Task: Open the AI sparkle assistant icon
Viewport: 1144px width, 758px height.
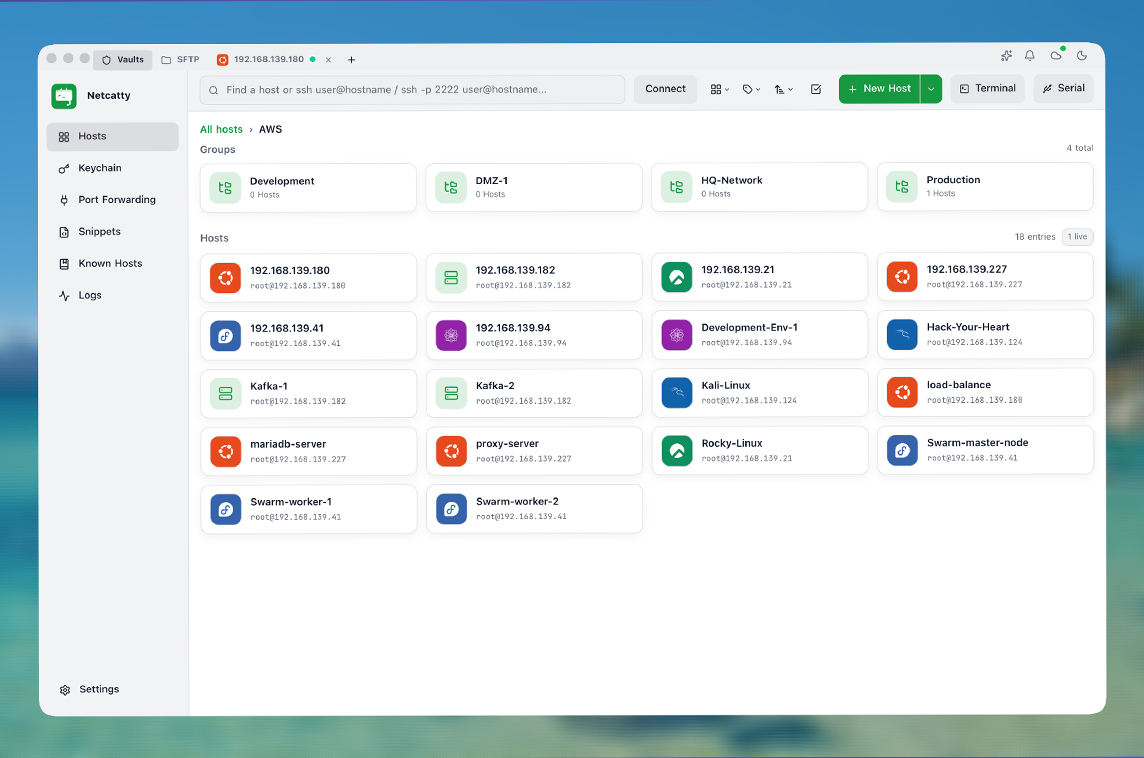Action: coord(1006,56)
